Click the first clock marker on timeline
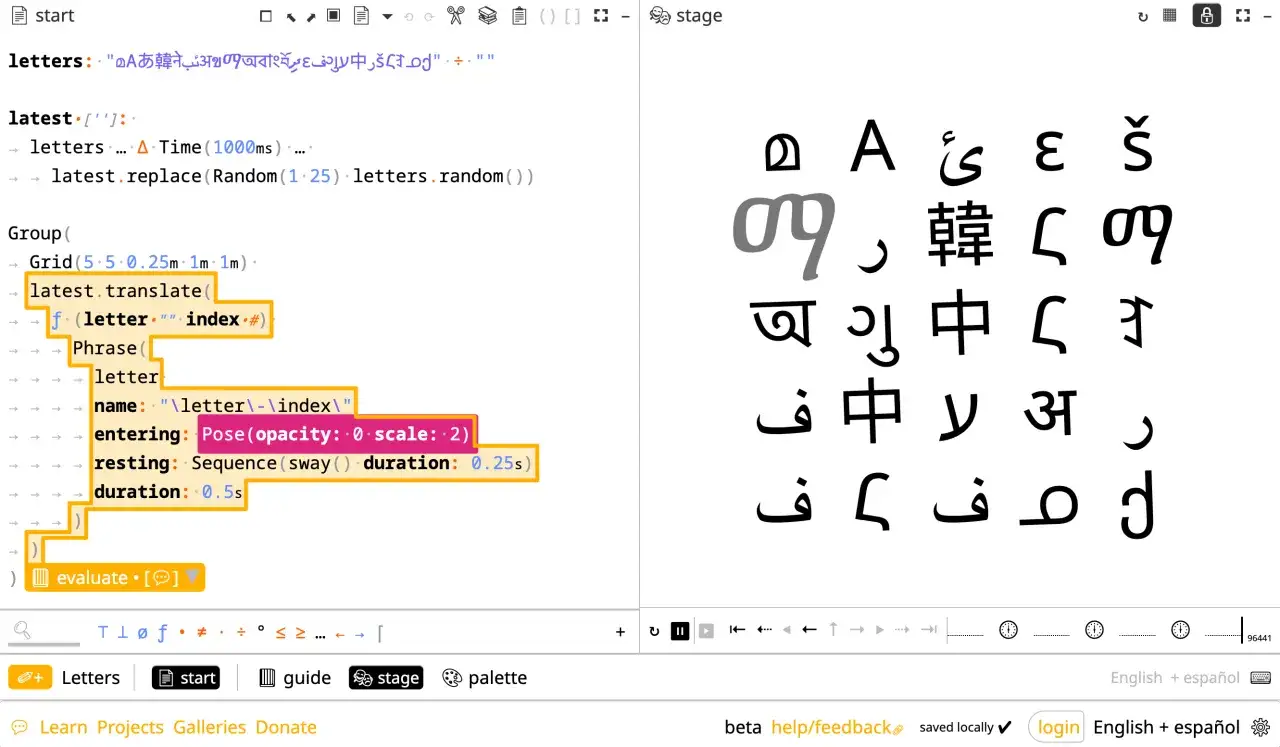 coord(1008,630)
